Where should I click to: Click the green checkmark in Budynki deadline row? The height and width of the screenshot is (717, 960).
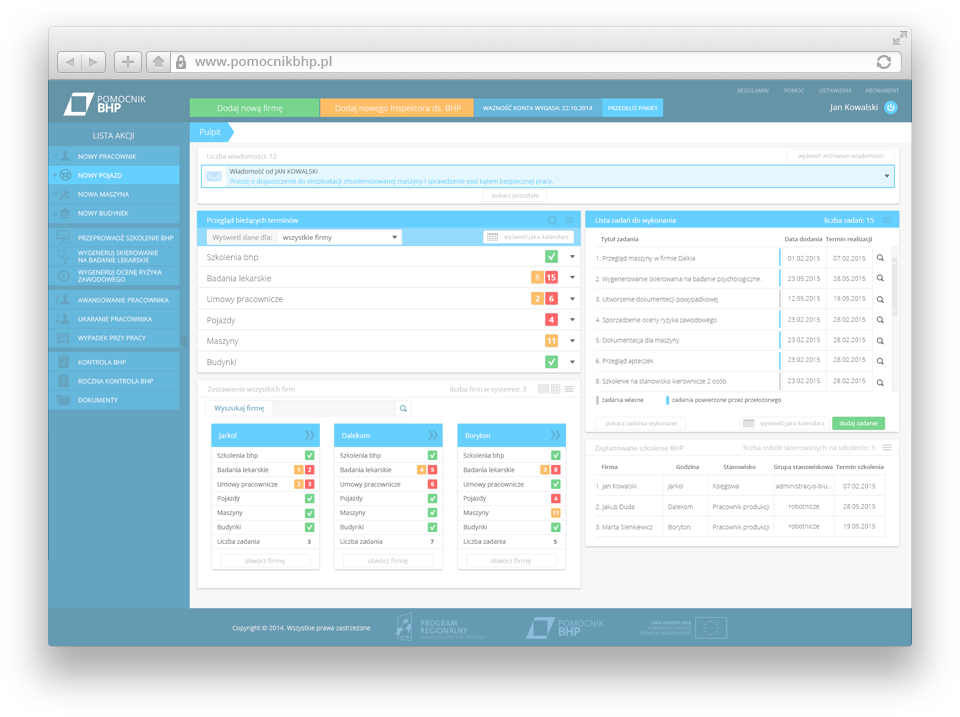551,362
